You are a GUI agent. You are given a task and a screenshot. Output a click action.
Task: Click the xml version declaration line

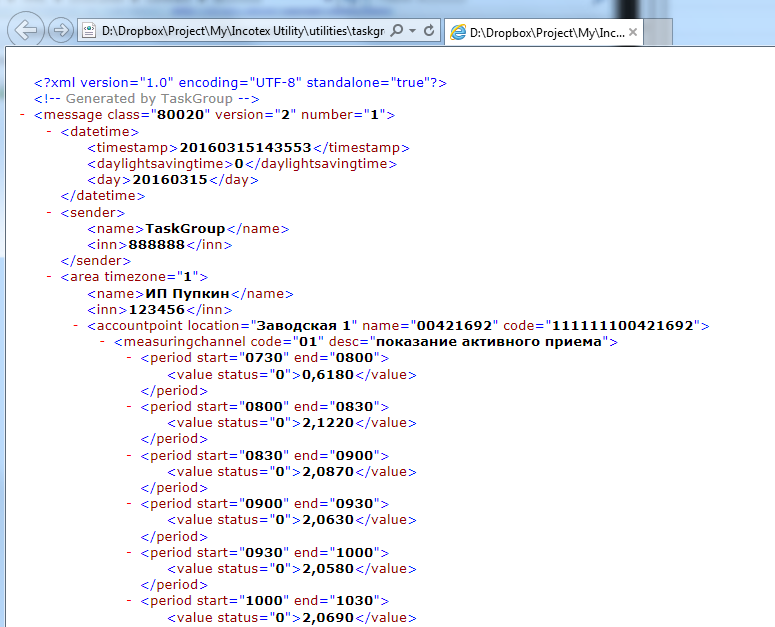click(x=240, y=83)
